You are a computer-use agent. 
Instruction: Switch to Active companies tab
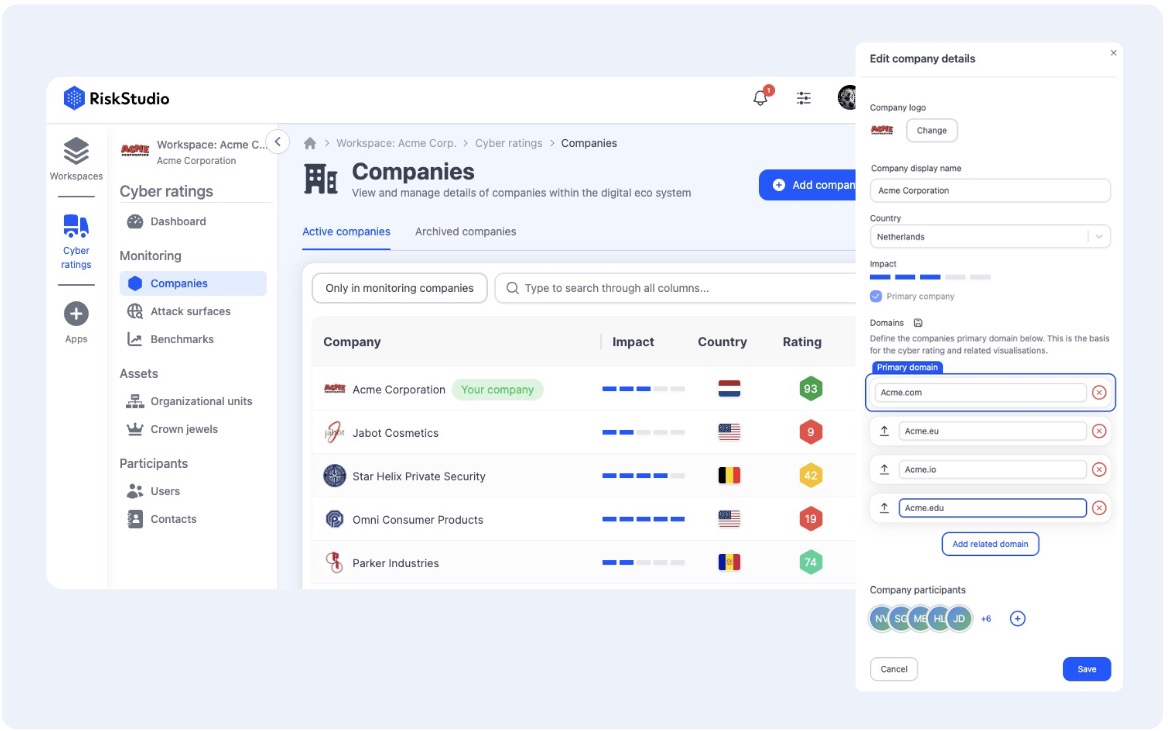[x=346, y=232]
